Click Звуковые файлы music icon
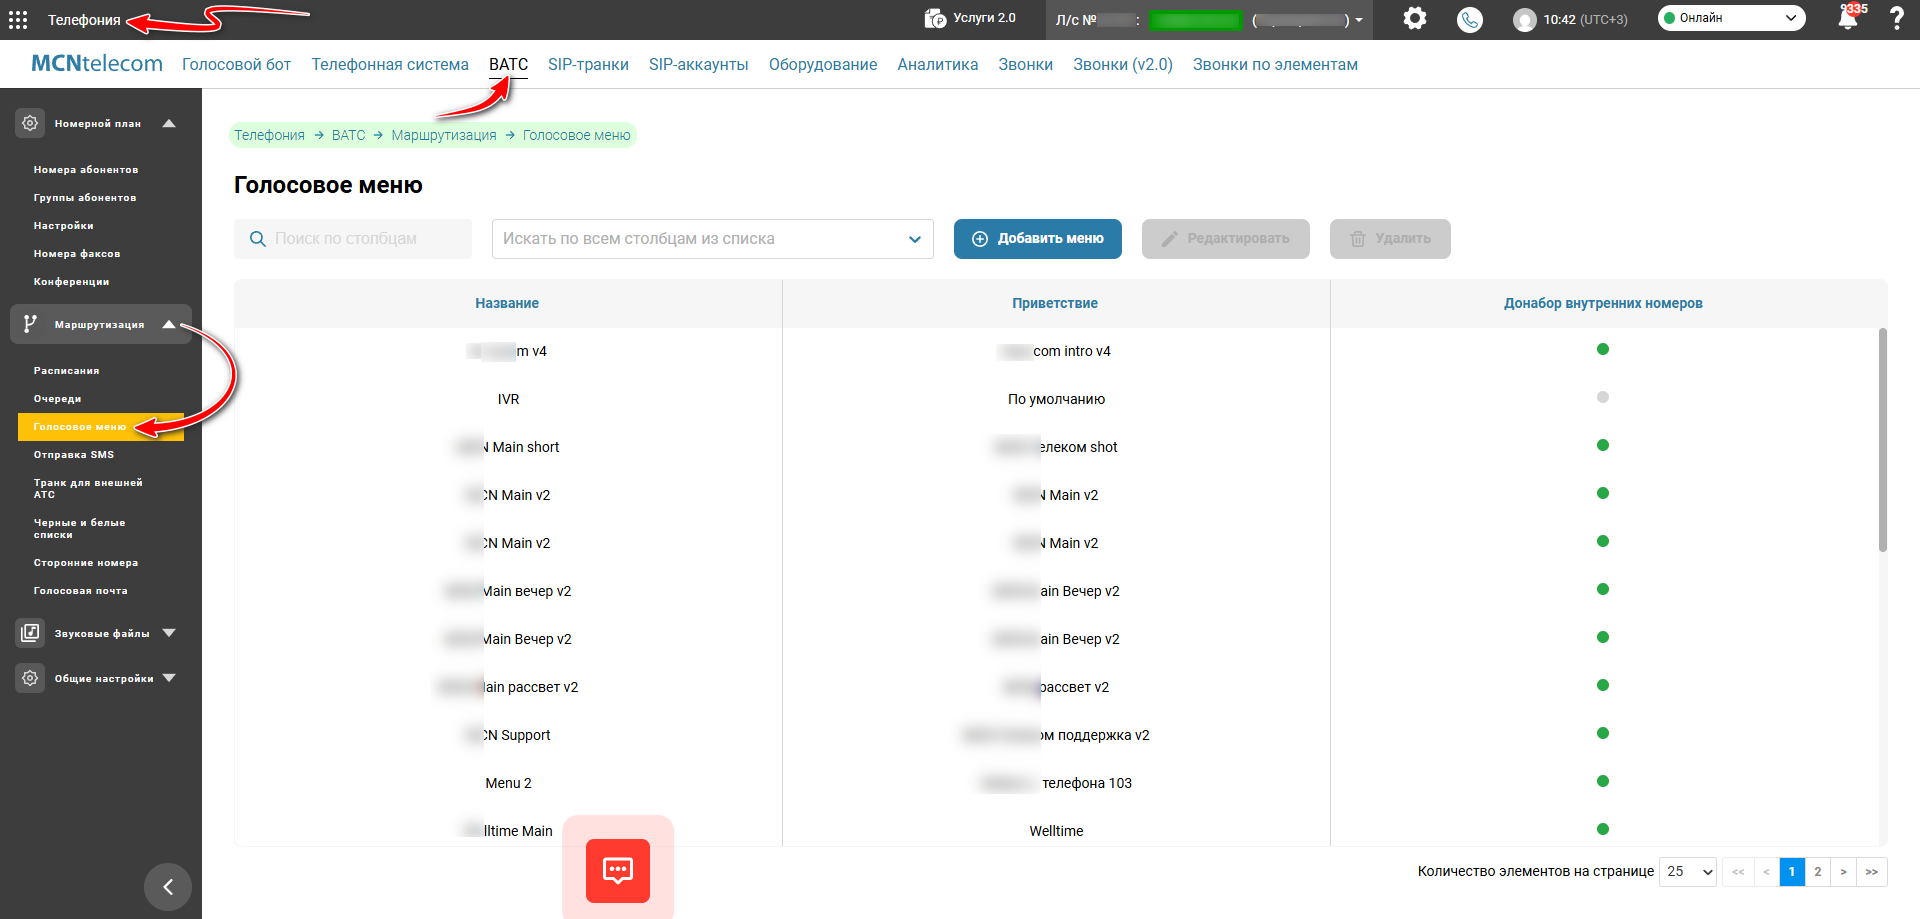1920x919 pixels. [x=30, y=633]
